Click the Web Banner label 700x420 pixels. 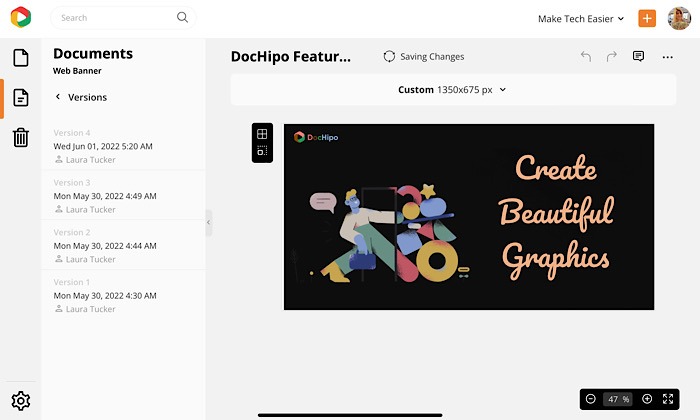(77, 71)
